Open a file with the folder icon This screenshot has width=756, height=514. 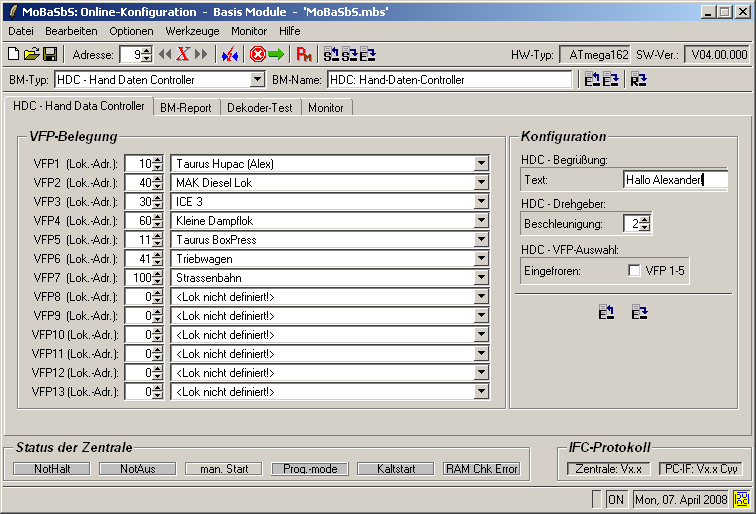[30, 54]
